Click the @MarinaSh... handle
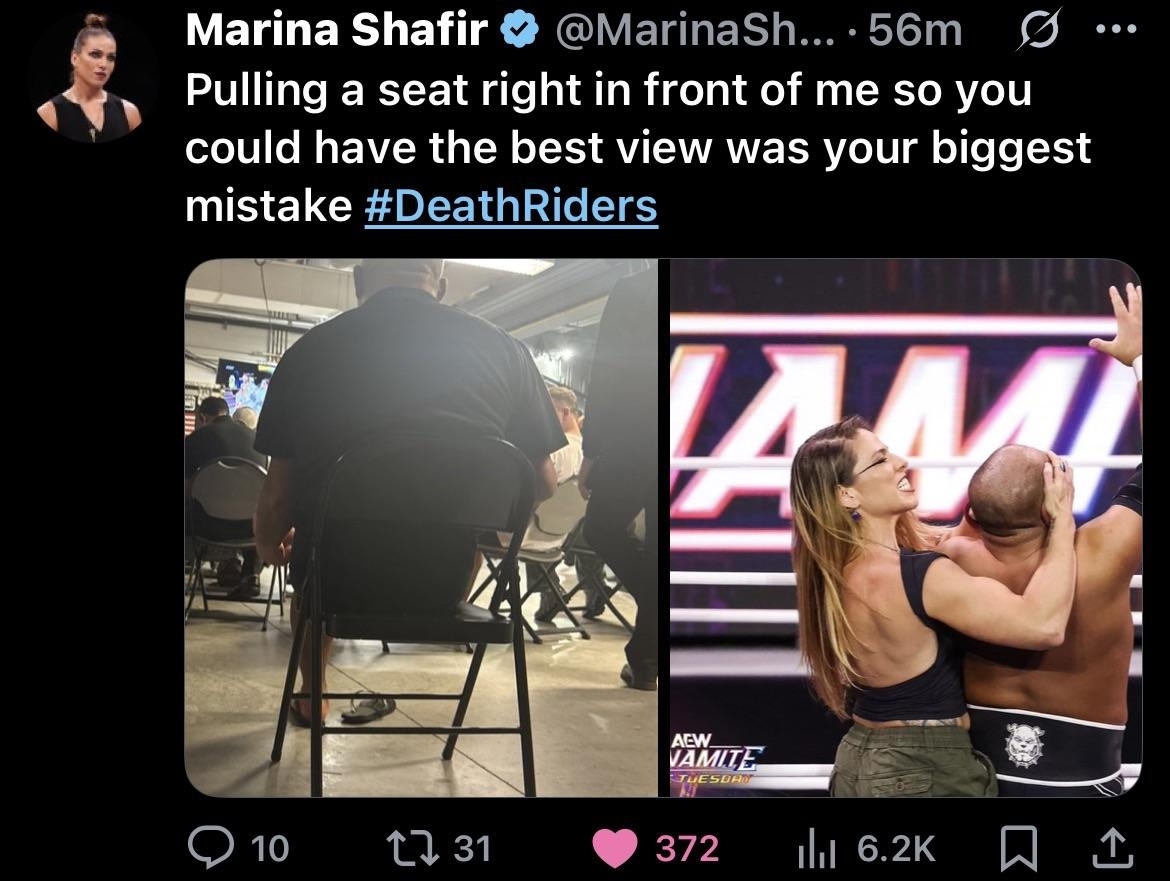Viewport: 1170px width, 881px height. [693, 30]
